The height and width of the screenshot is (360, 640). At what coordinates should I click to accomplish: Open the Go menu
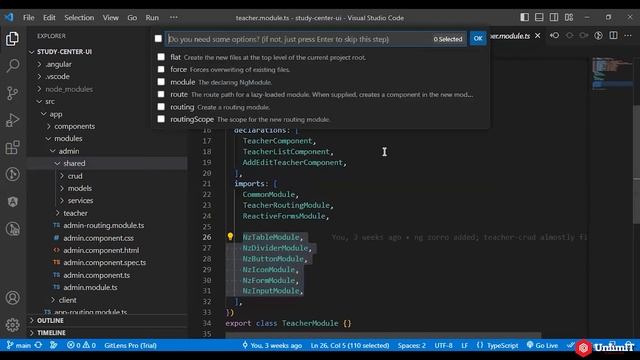click(x=132, y=18)
